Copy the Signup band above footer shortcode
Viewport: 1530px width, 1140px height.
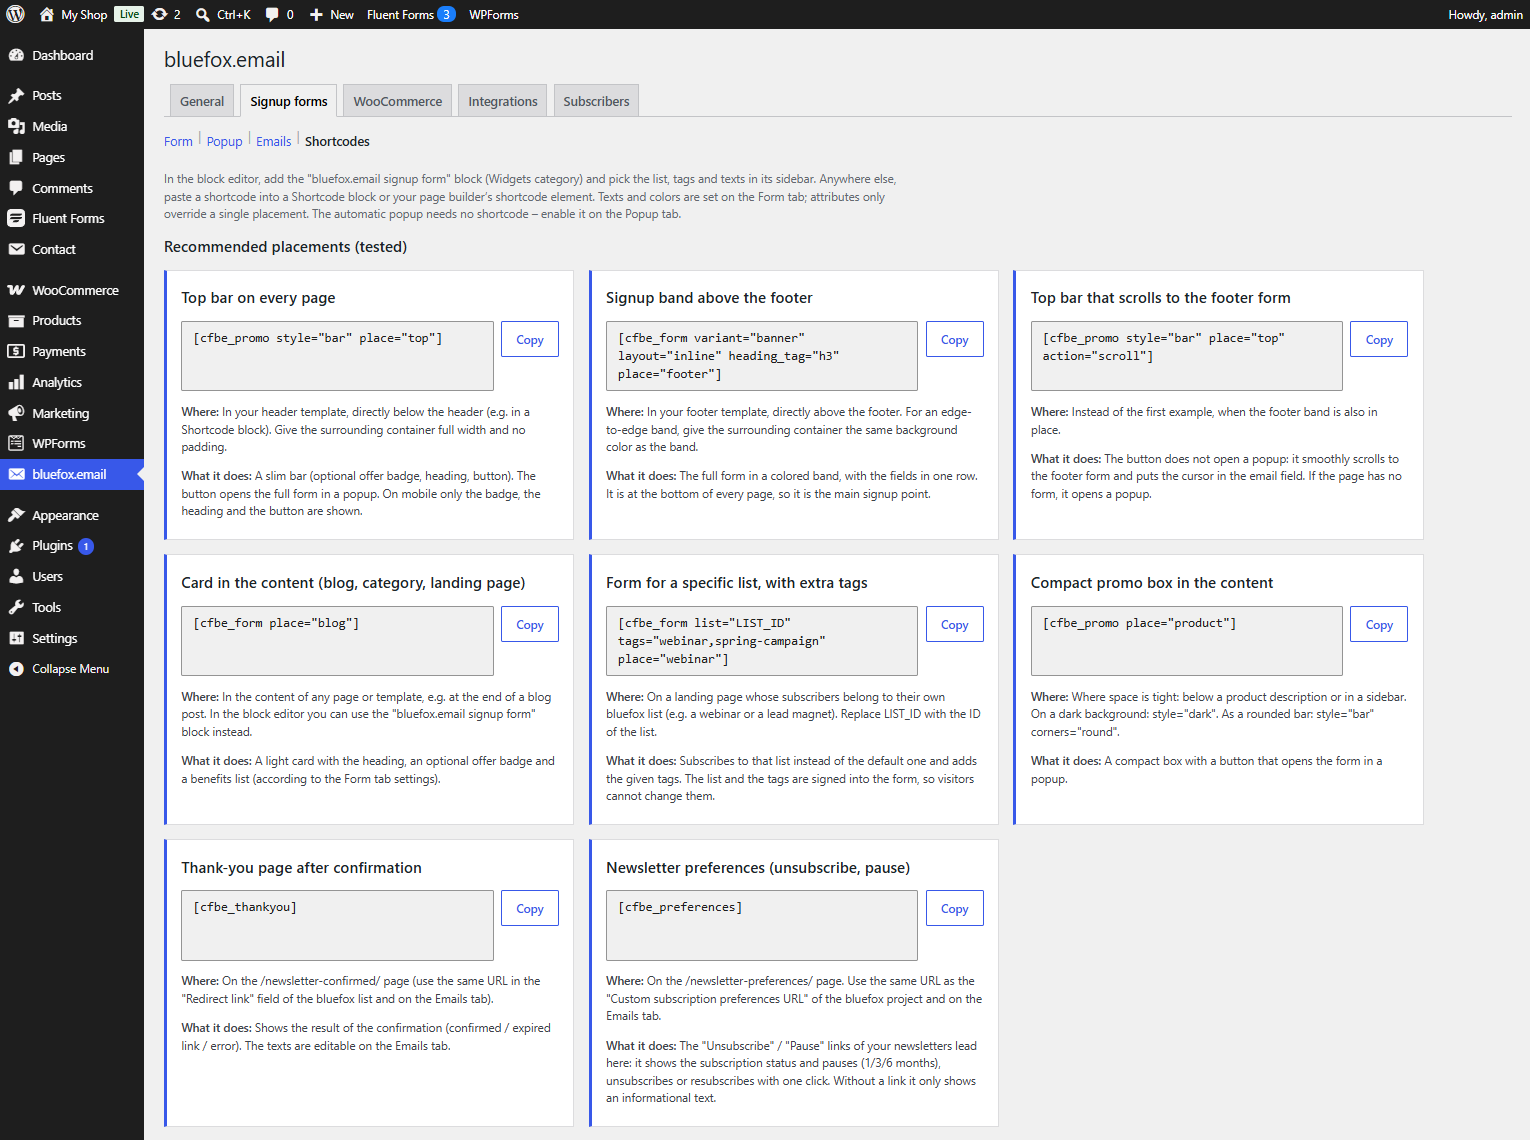pyautogui.click(x=954, y=339)
